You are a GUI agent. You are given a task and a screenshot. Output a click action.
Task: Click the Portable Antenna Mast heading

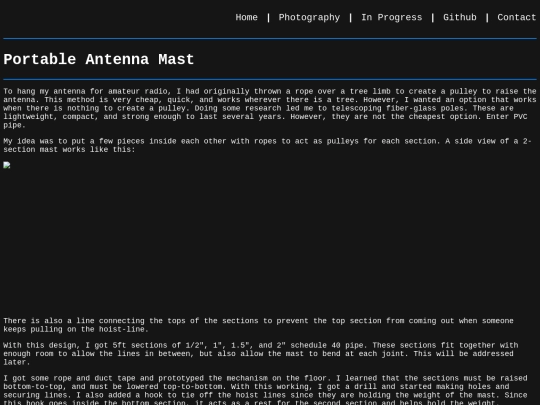(99, 59)
